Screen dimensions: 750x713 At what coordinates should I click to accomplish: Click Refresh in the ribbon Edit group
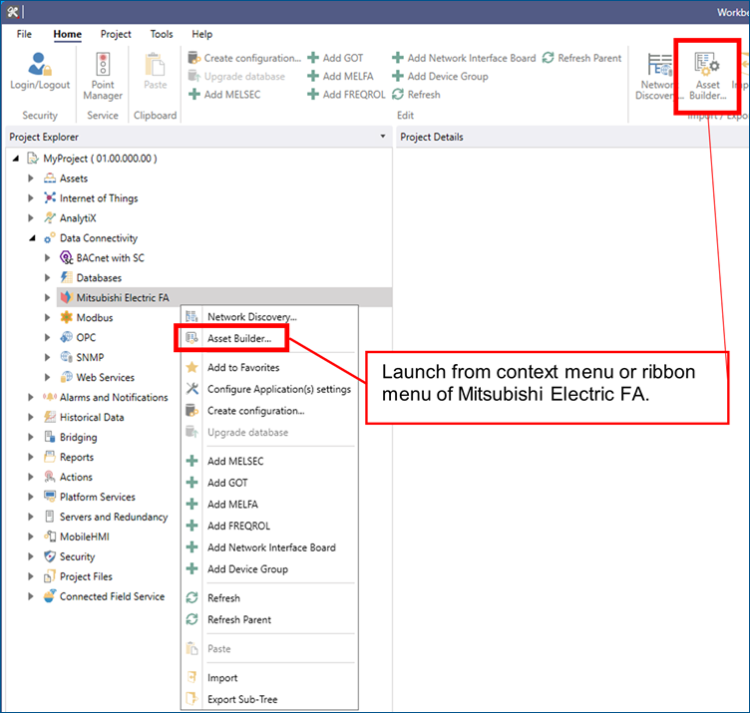pos(416,95)
